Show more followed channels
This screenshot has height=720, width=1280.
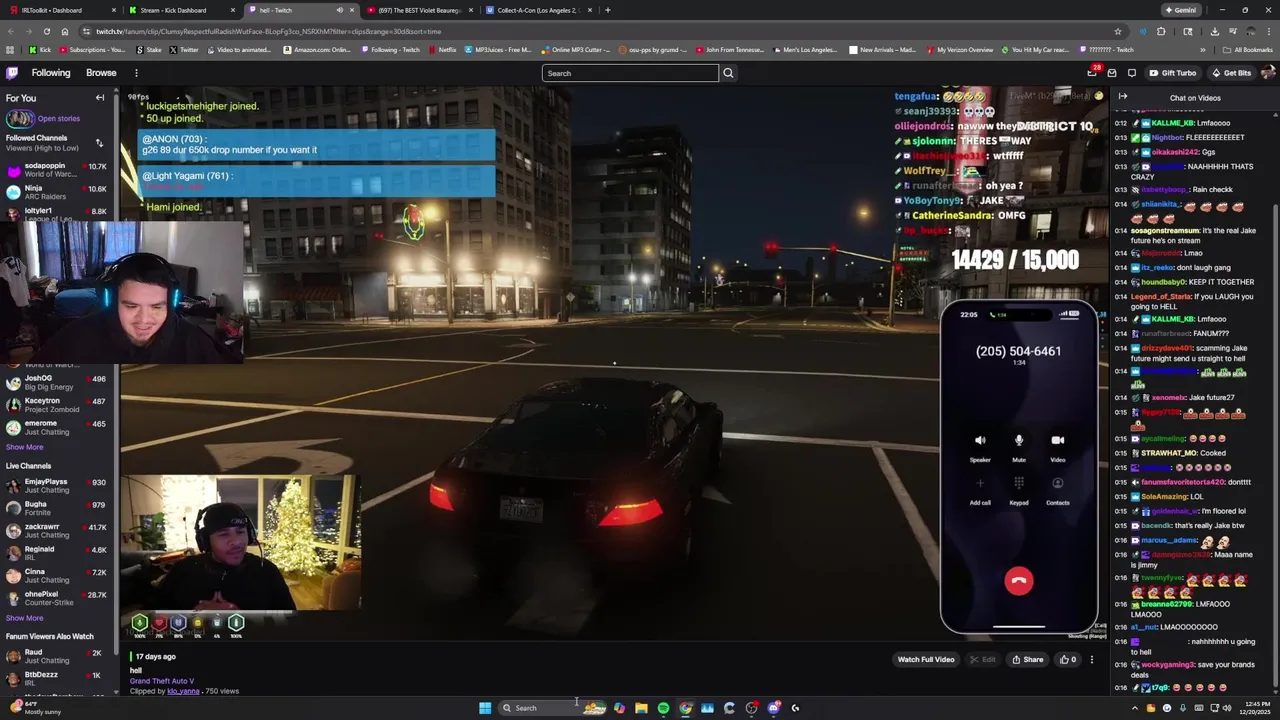[24, 447]
